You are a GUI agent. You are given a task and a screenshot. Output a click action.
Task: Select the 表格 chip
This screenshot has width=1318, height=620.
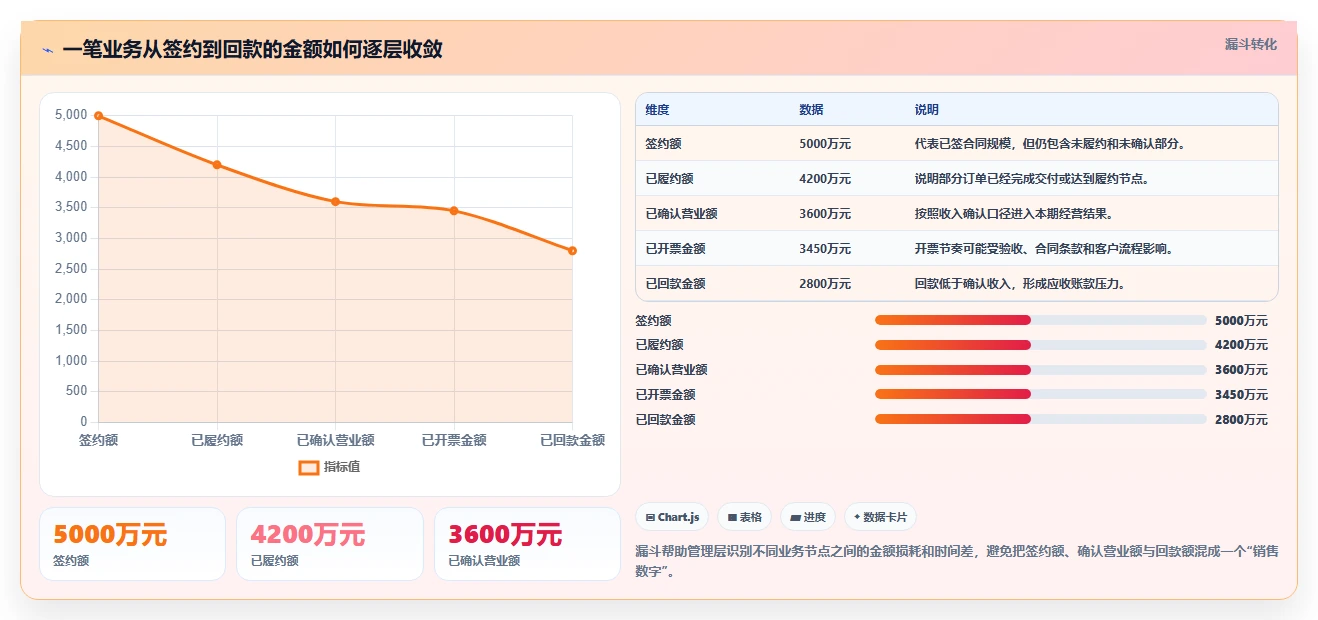[745, 517]
